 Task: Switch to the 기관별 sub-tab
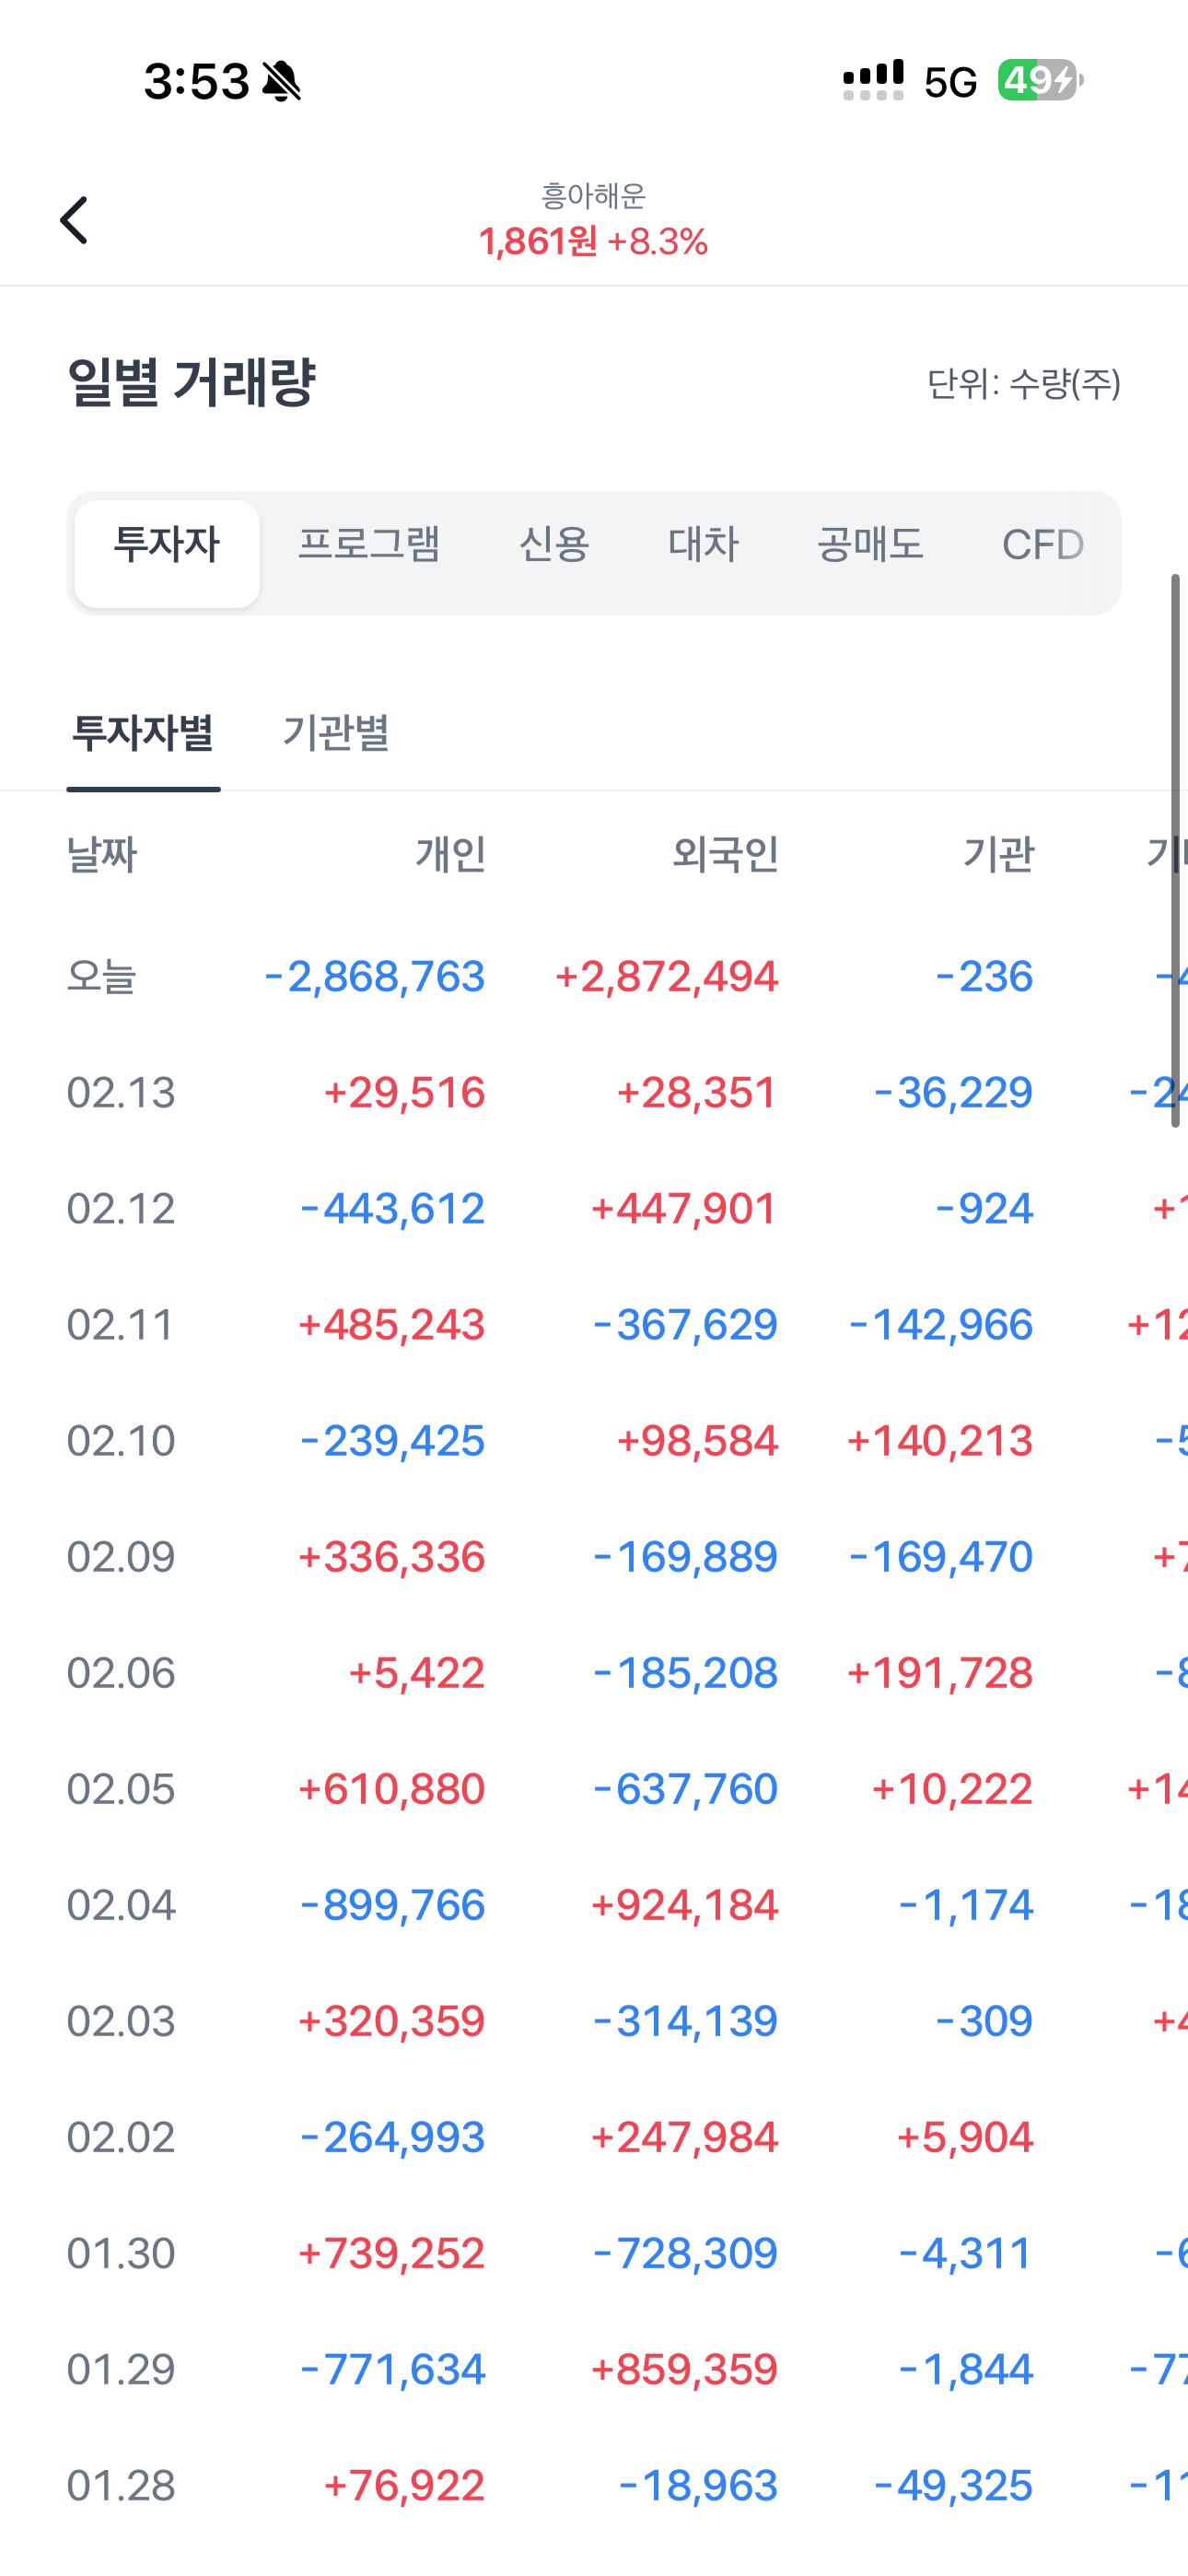pyautogui.click(x=336, y=733)
